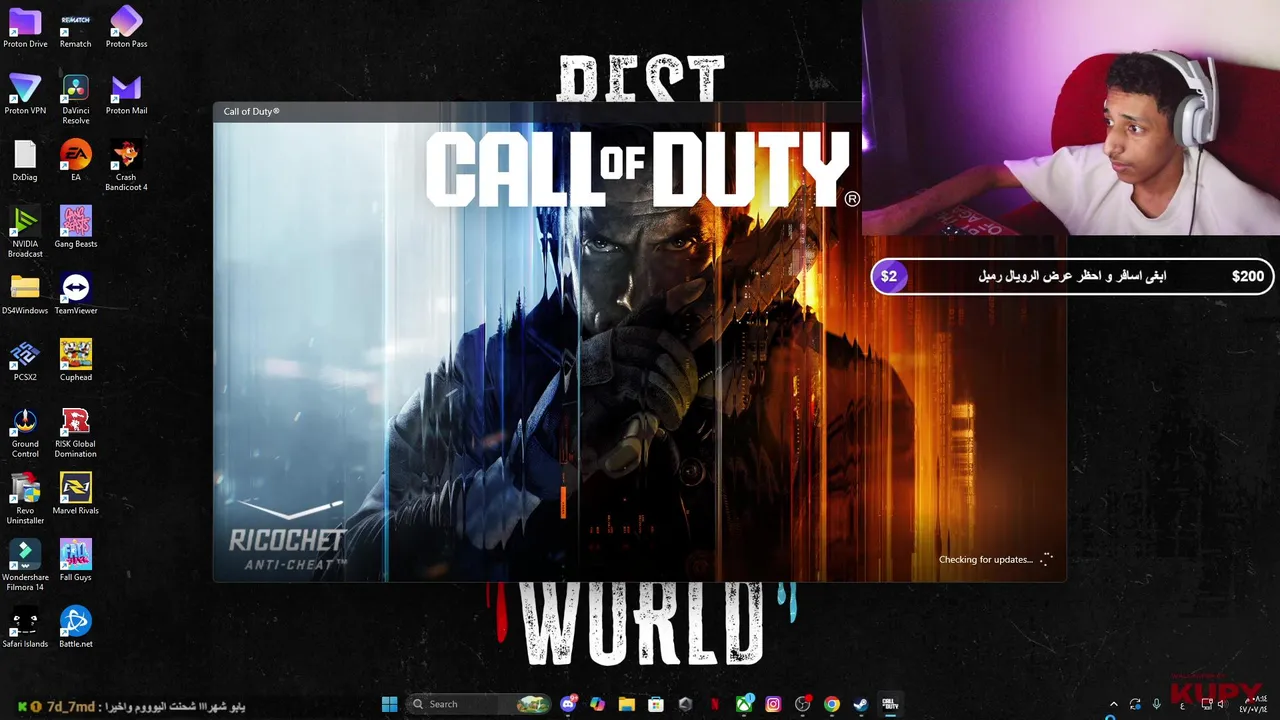This screenshot has height=720, width=1280.
Task: Open the EA app desktop icon
Action: (75, 160)
